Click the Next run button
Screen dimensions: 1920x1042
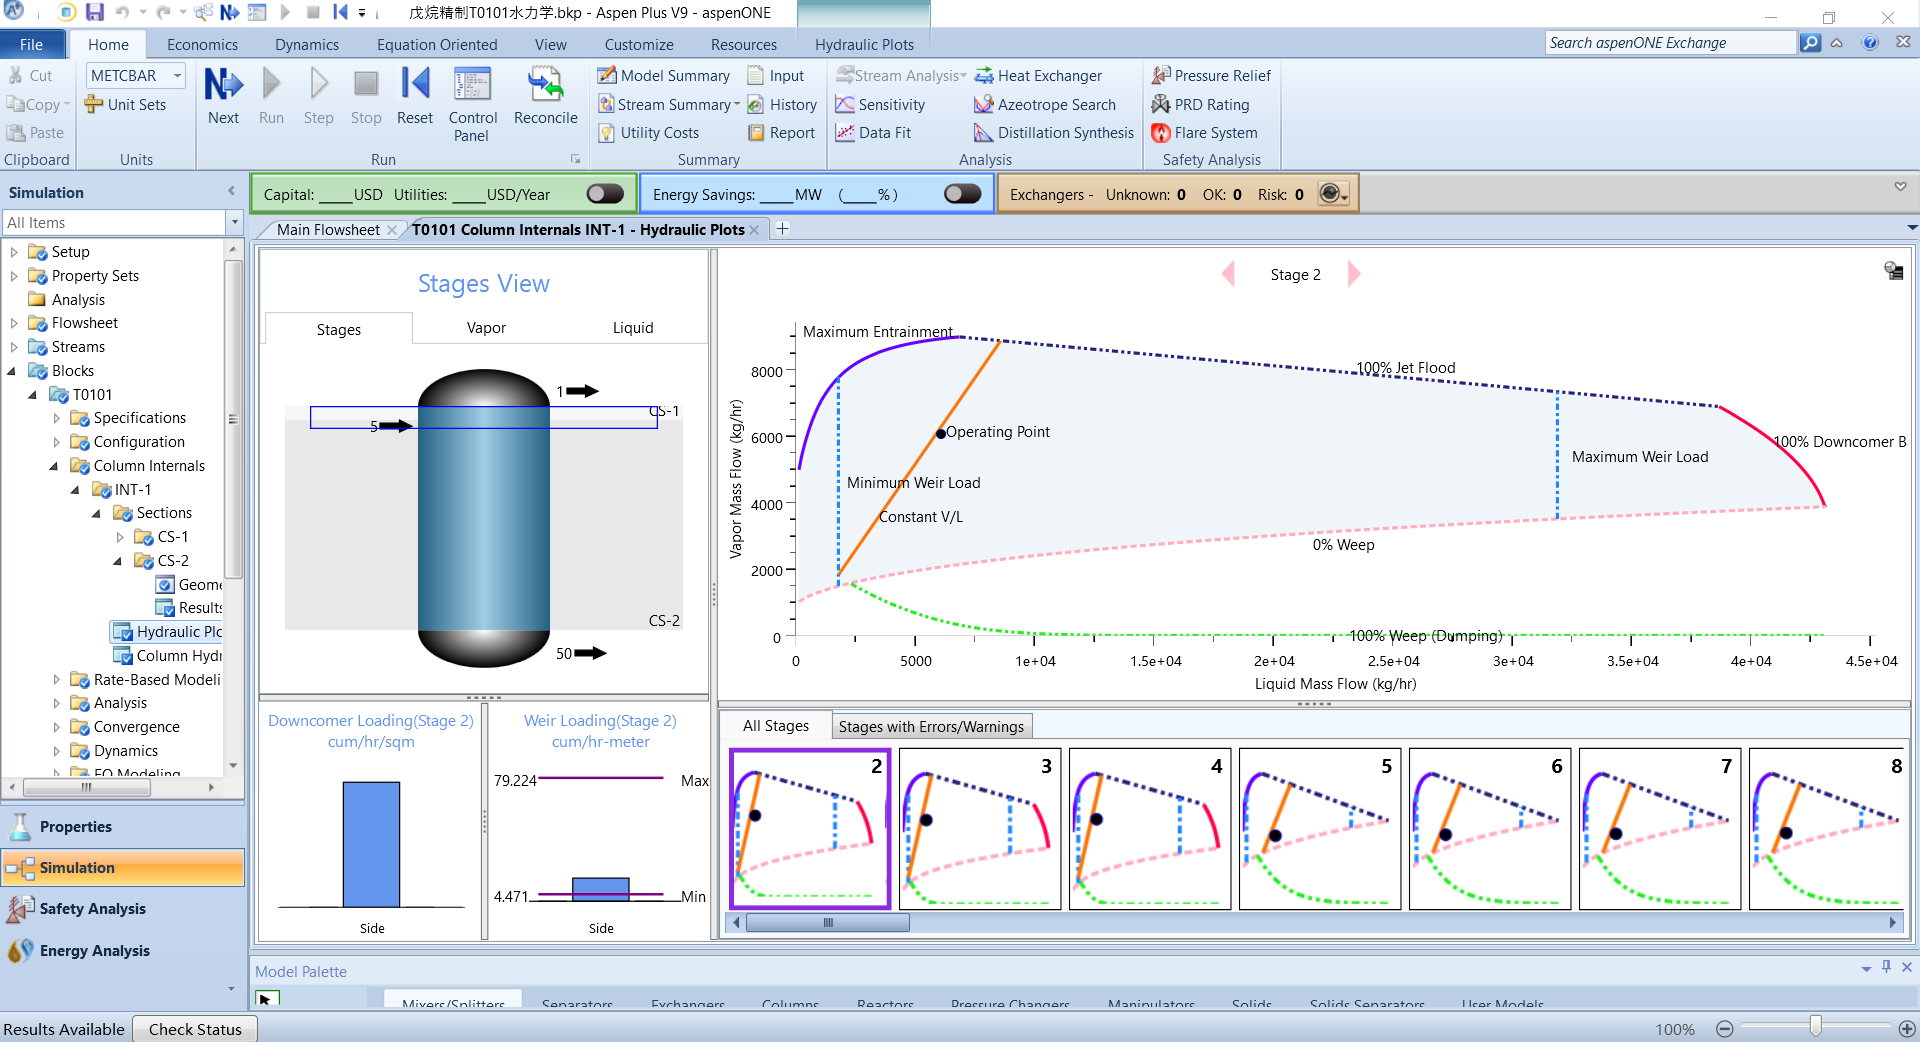[x=223, y=96]
